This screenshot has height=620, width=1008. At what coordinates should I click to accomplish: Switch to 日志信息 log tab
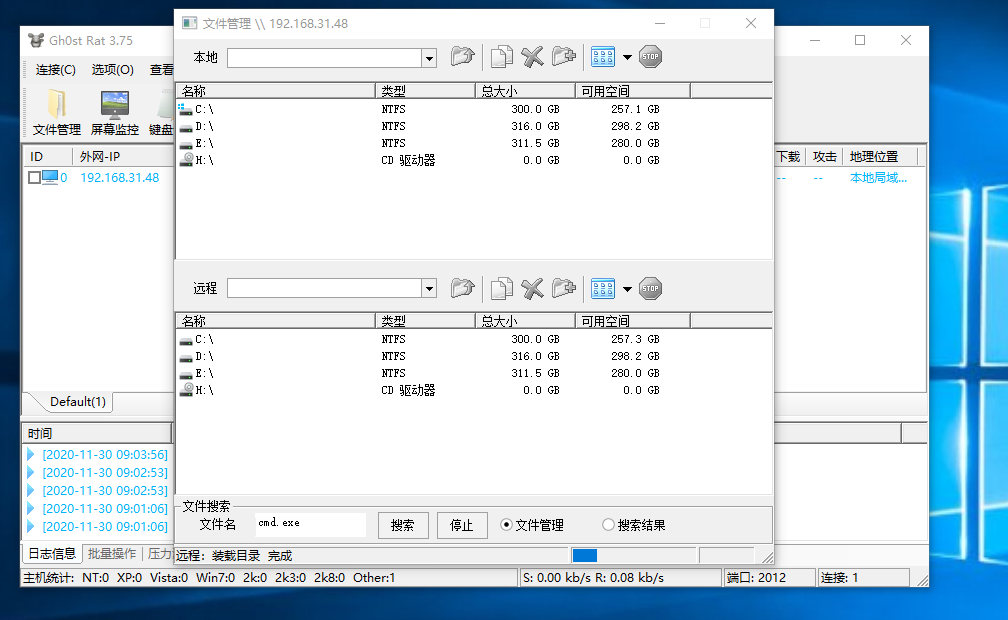click(x=52, y=554)
